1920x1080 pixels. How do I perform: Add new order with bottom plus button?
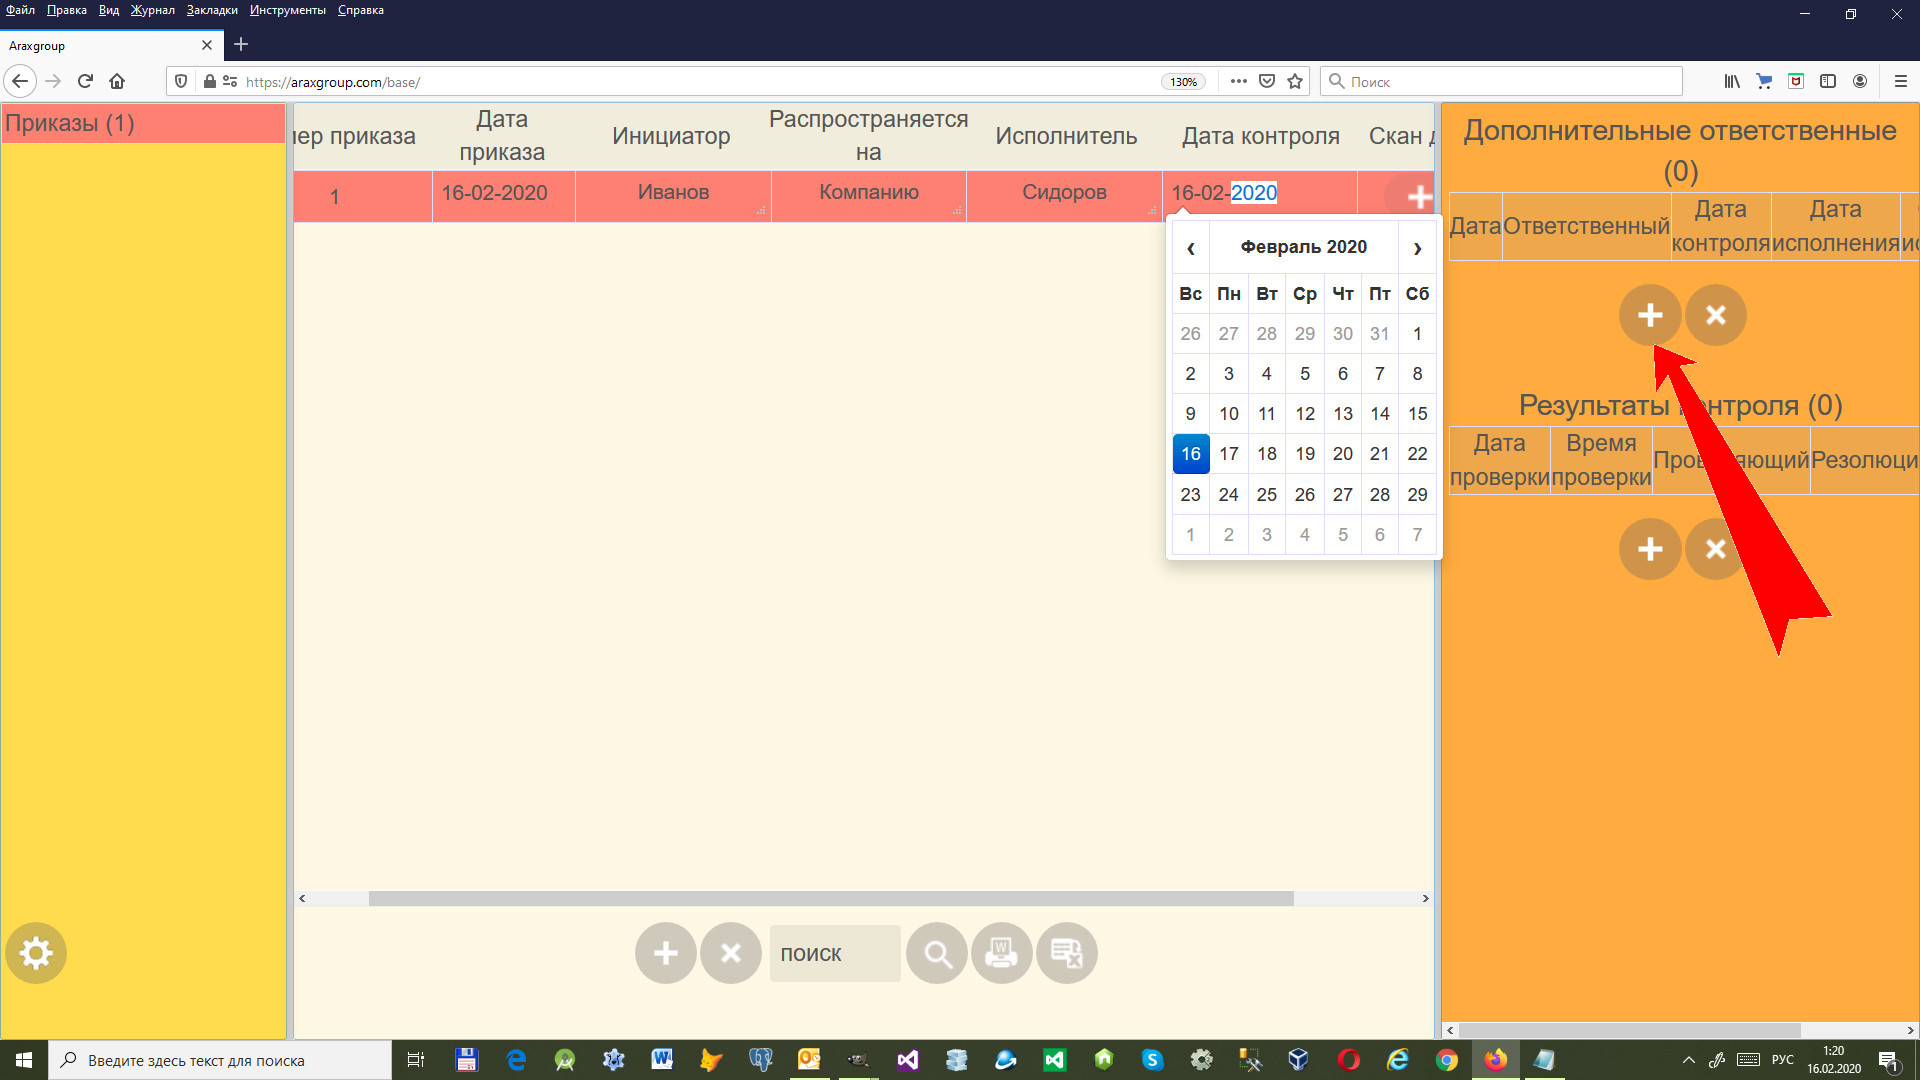(x=665, y=953)
